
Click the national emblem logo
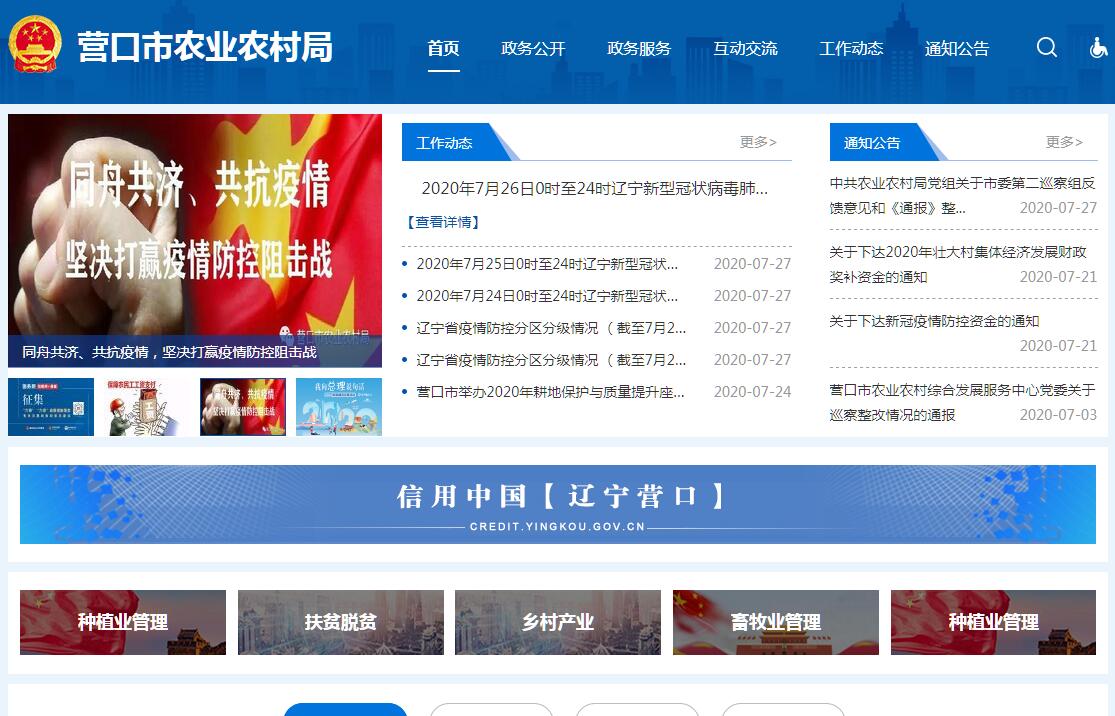coord(35,45)
